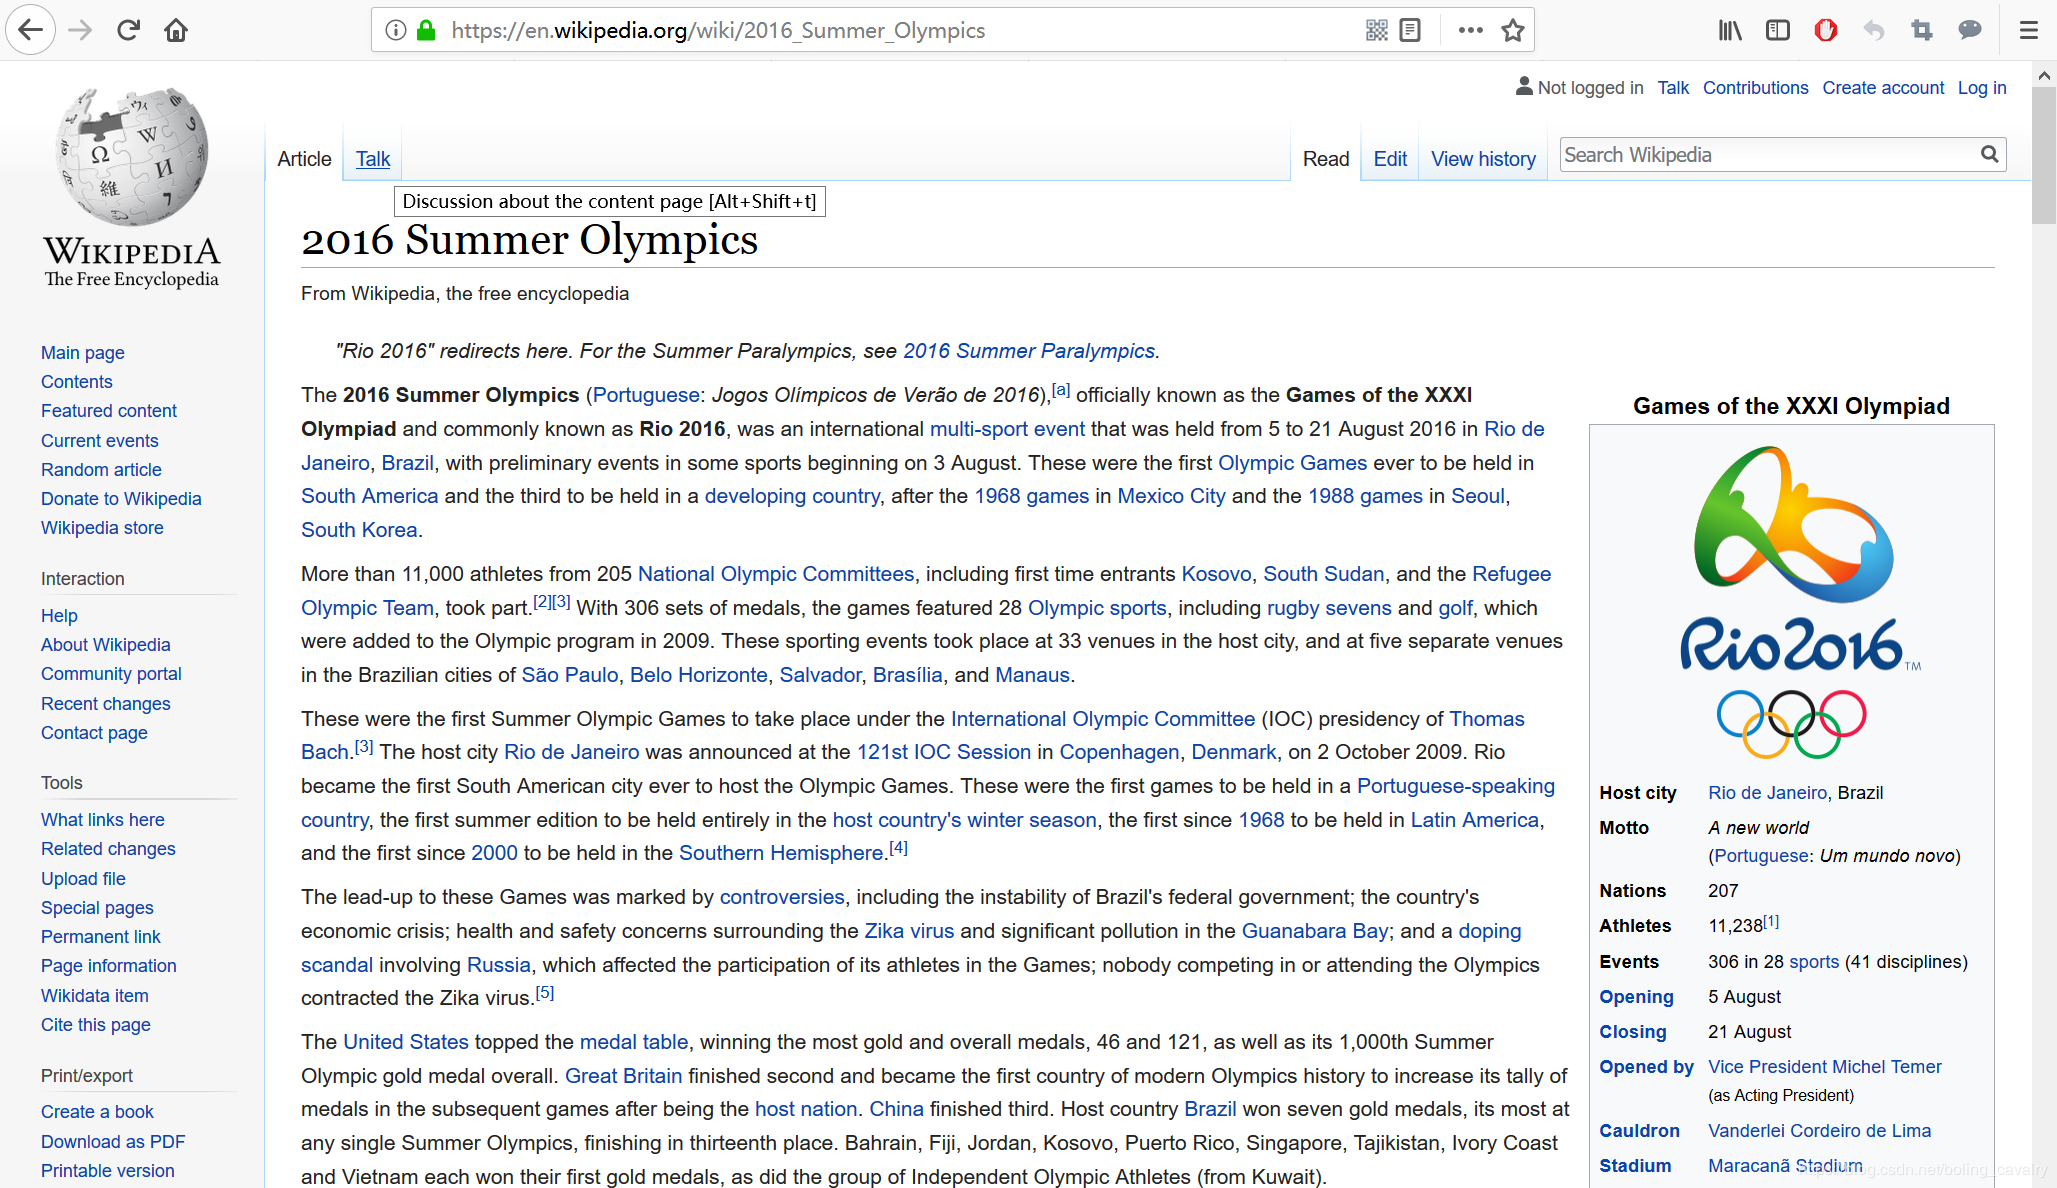2057x1188 pixels.
Task: Toggle Reader View icon in address bar
Action: click(x=1410, y=30)
